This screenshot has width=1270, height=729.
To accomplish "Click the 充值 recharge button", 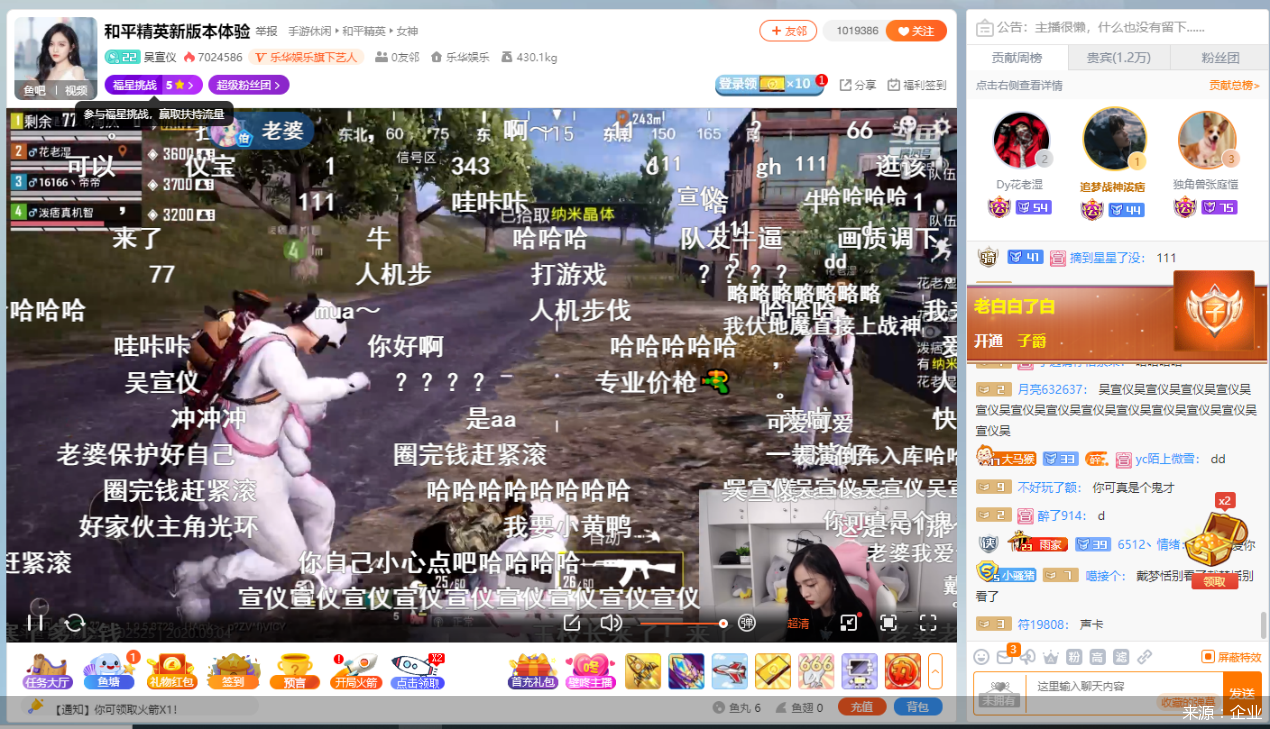I will (862, 707).
